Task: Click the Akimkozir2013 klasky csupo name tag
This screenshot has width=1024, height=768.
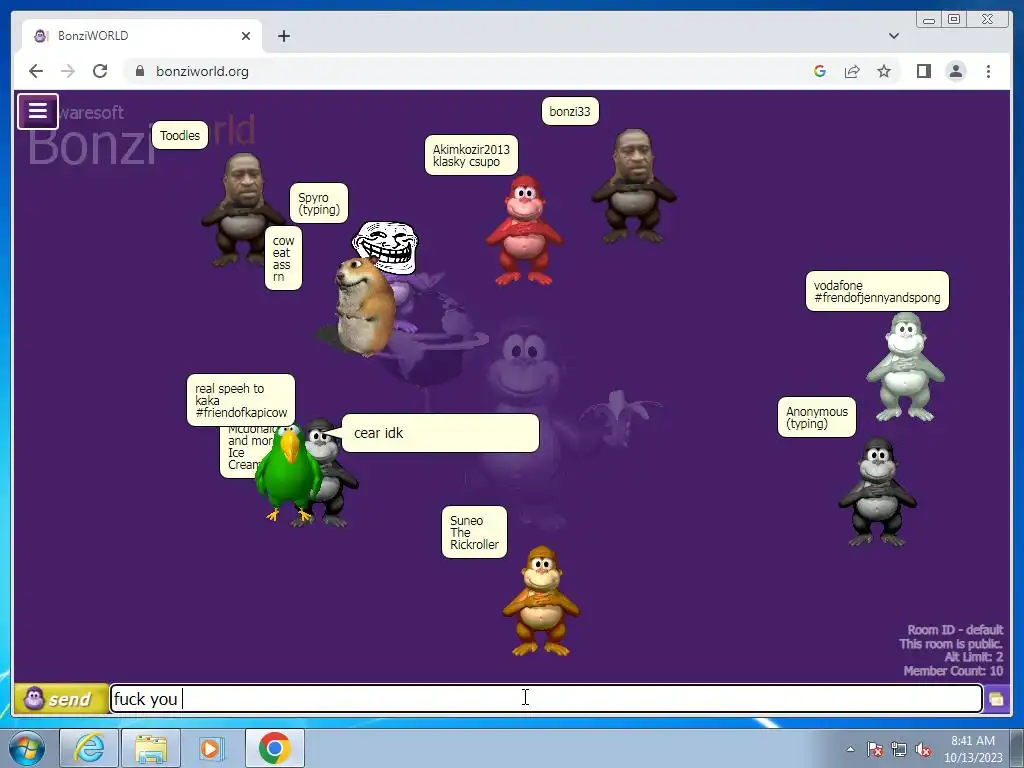Action: click(x=471, y=155)
